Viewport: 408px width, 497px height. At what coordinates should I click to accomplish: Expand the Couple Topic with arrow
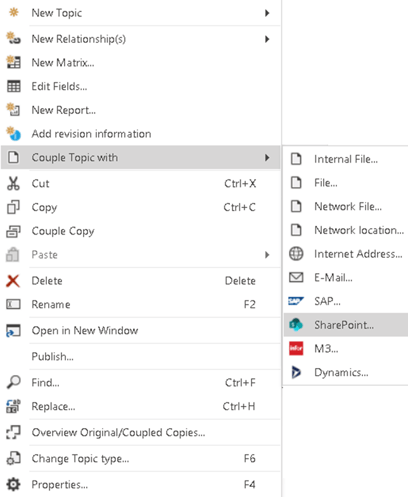tap(267, 158)
